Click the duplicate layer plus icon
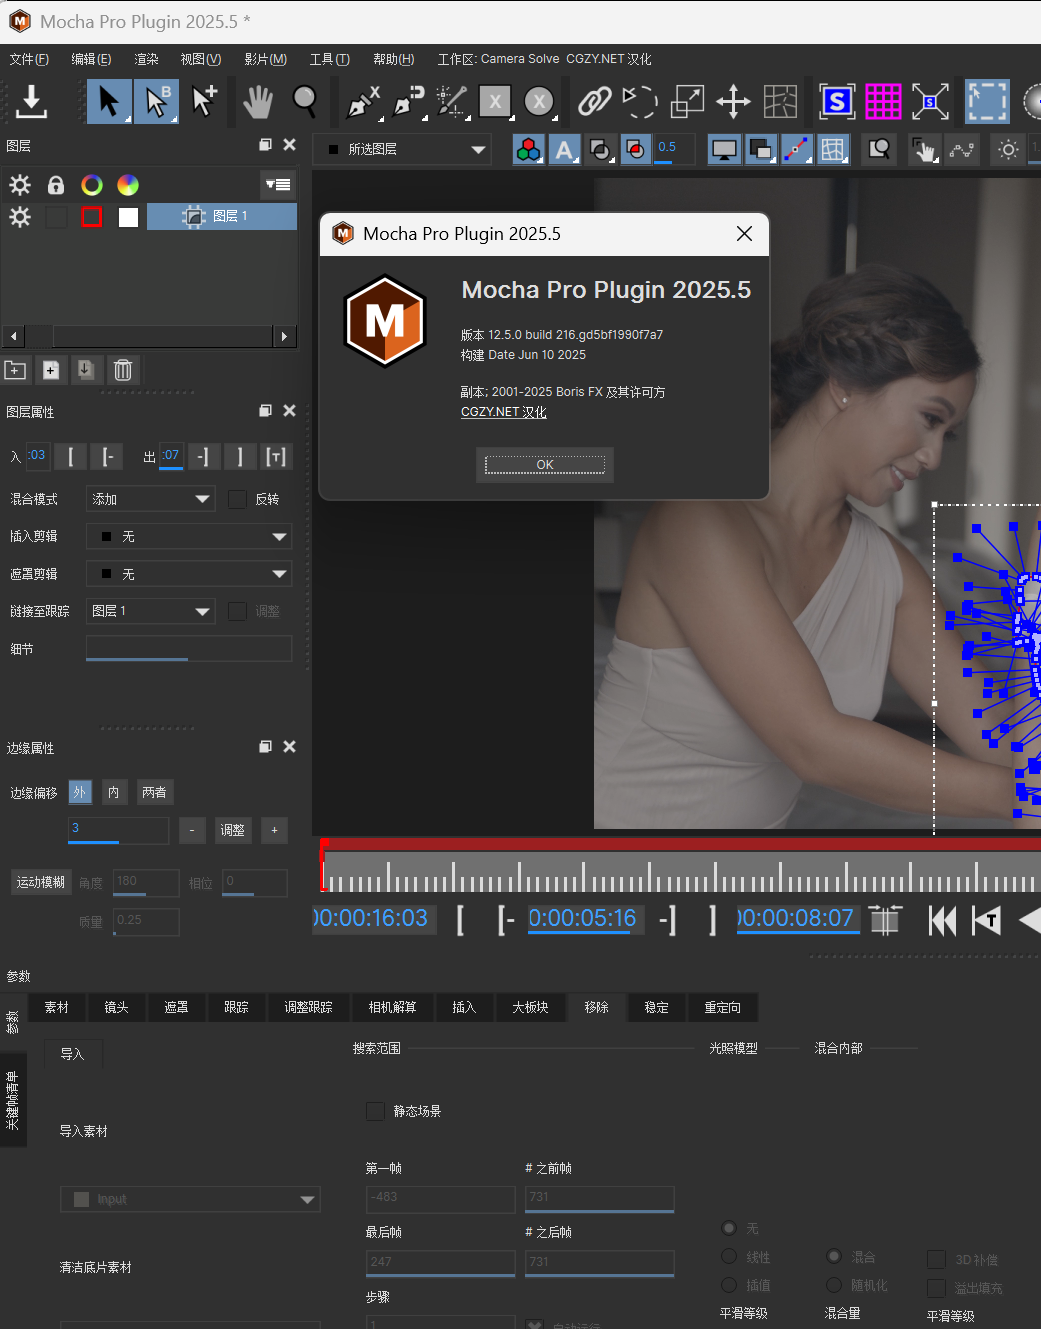Image resolution: width=1041 pixels, height=1329 pixels. tap(50, 370)
